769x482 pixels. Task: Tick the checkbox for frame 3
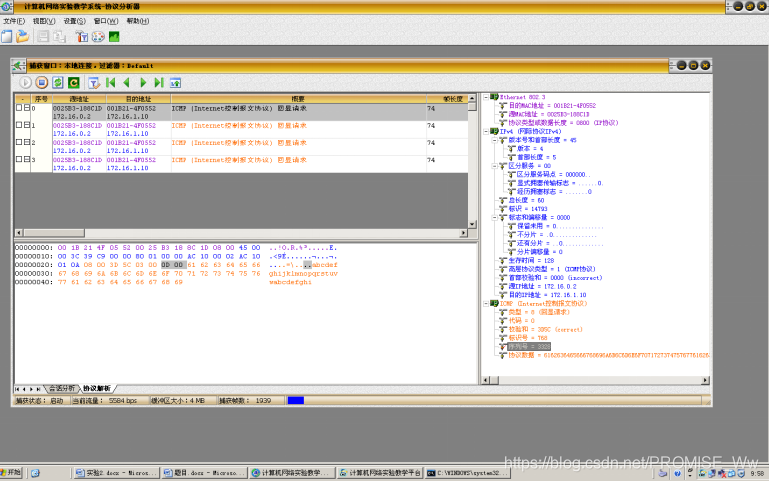[x=19, y=159]
